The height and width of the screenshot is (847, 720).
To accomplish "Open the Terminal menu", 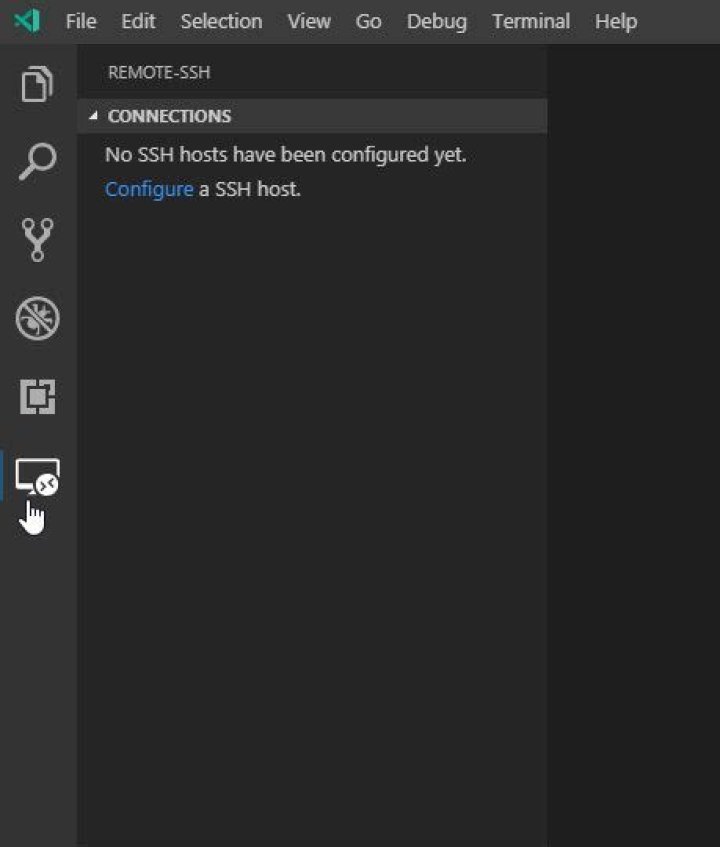I will click(530, 21).
